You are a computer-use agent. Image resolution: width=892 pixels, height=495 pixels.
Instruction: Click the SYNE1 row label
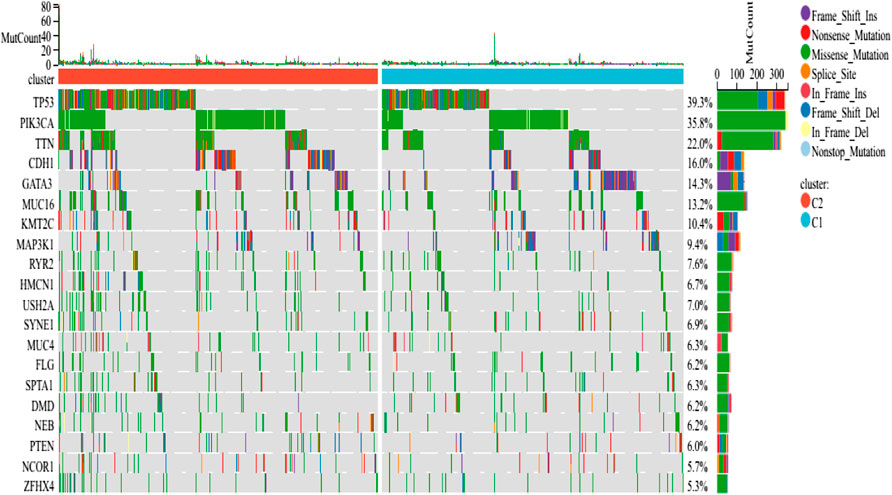(x=39, y=325)
